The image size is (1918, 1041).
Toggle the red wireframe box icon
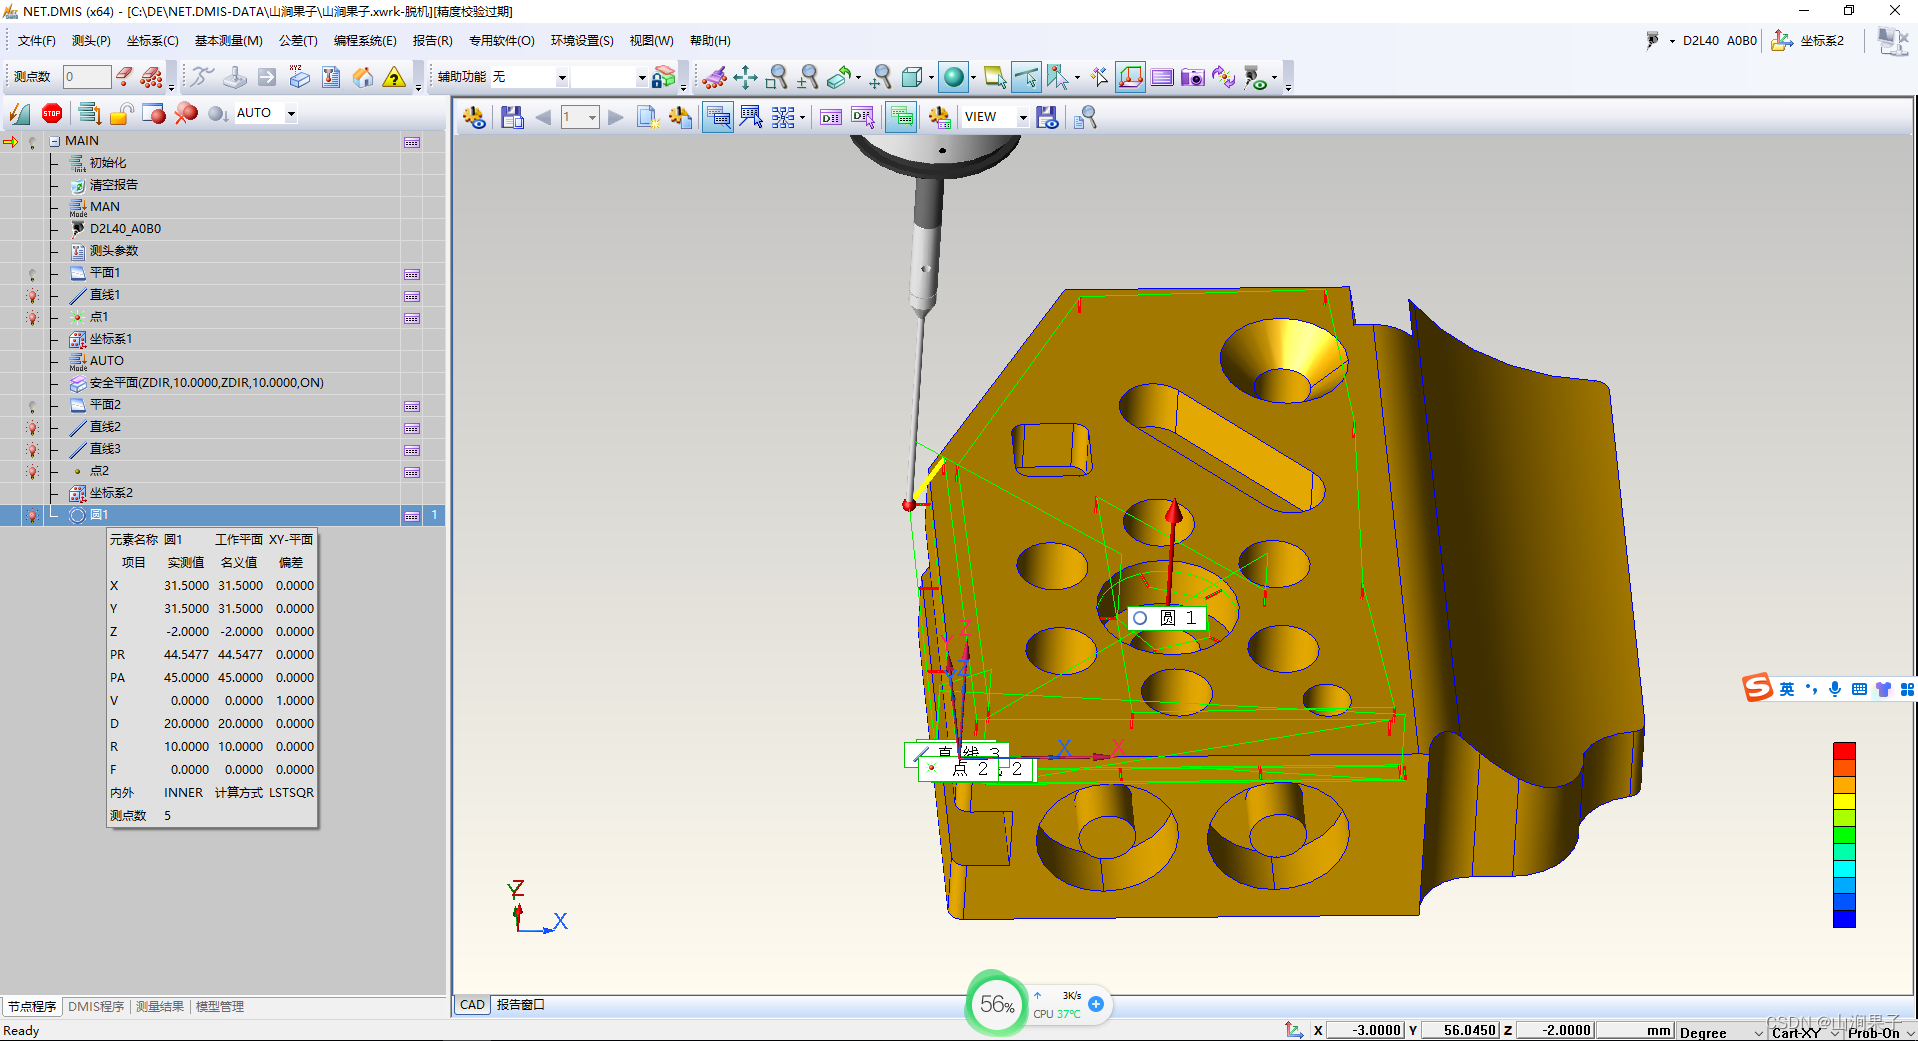click(1130, 77)
